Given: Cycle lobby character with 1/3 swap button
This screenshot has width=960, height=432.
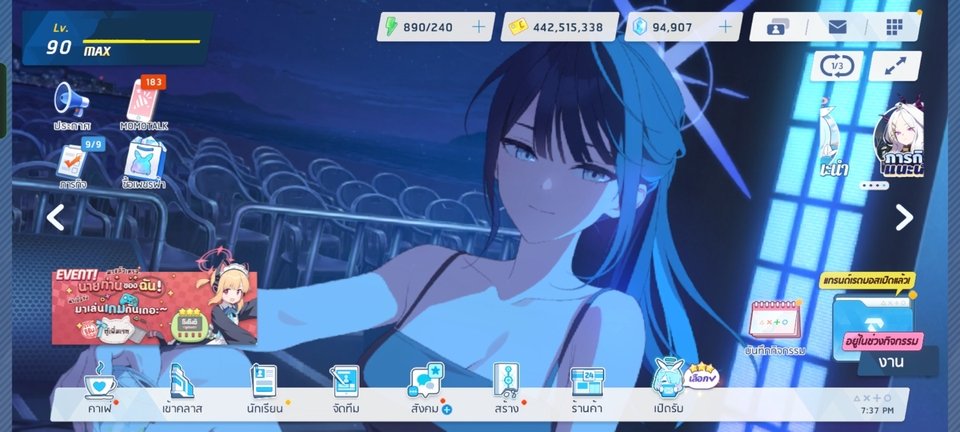Looking at the screenshot, I should pos(837,66).
